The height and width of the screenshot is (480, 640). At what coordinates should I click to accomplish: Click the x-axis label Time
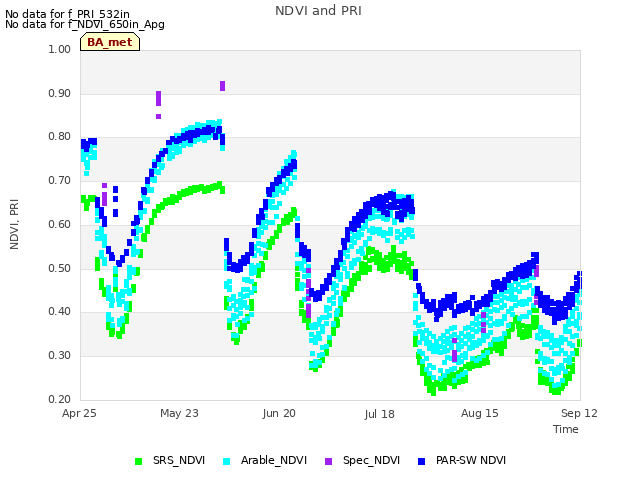click(x=566, y=429)
